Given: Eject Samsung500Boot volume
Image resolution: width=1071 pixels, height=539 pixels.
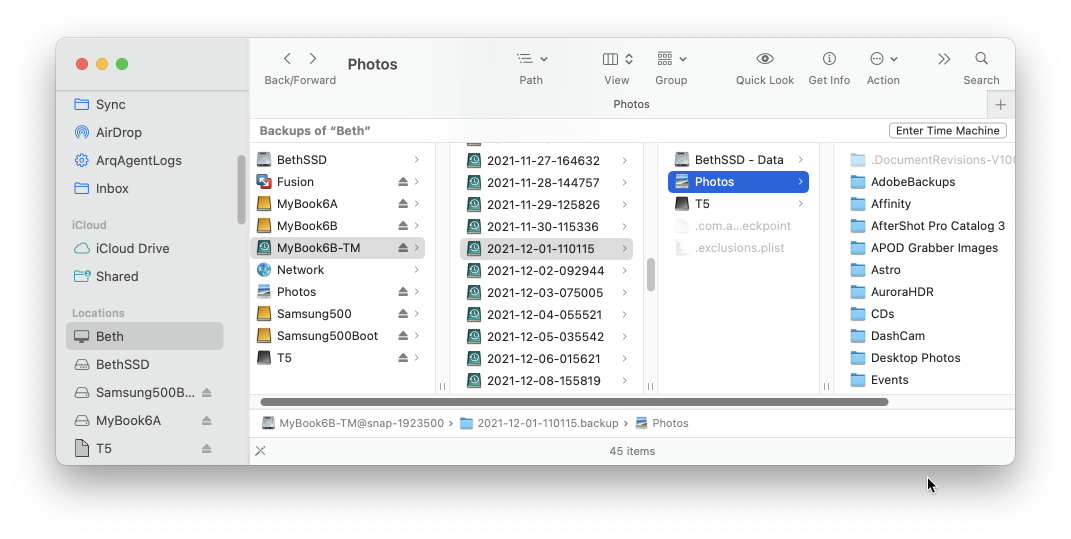Looking at the screenshot, I should (x=403, y=336).
